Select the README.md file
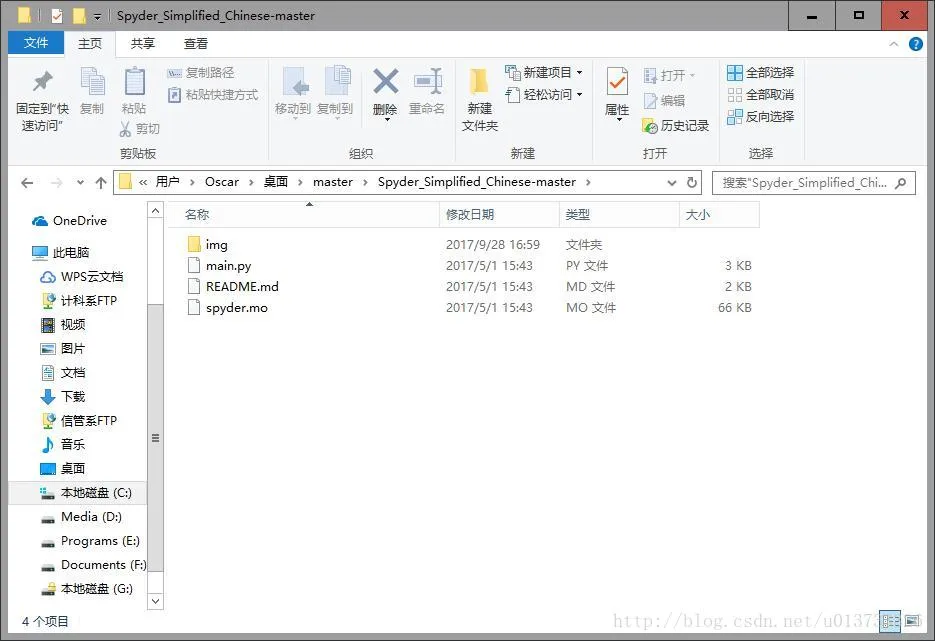Screen dimensions: 935x641 click(x=242, y=287)
